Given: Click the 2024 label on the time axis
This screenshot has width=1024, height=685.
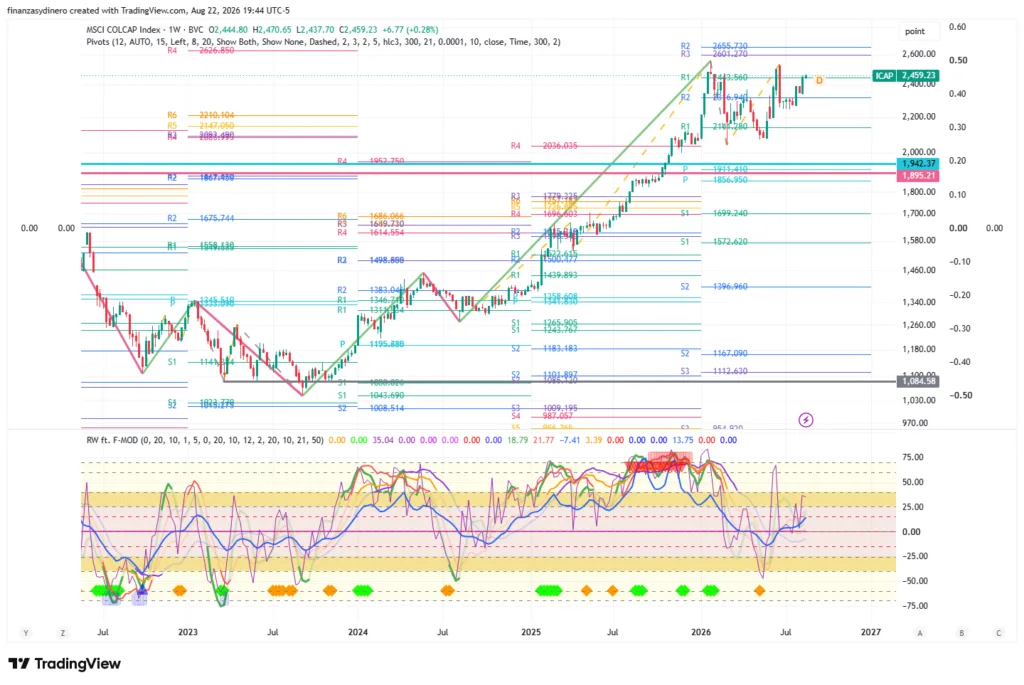Looking at the screenshot, I should click(x=358, y=632).
